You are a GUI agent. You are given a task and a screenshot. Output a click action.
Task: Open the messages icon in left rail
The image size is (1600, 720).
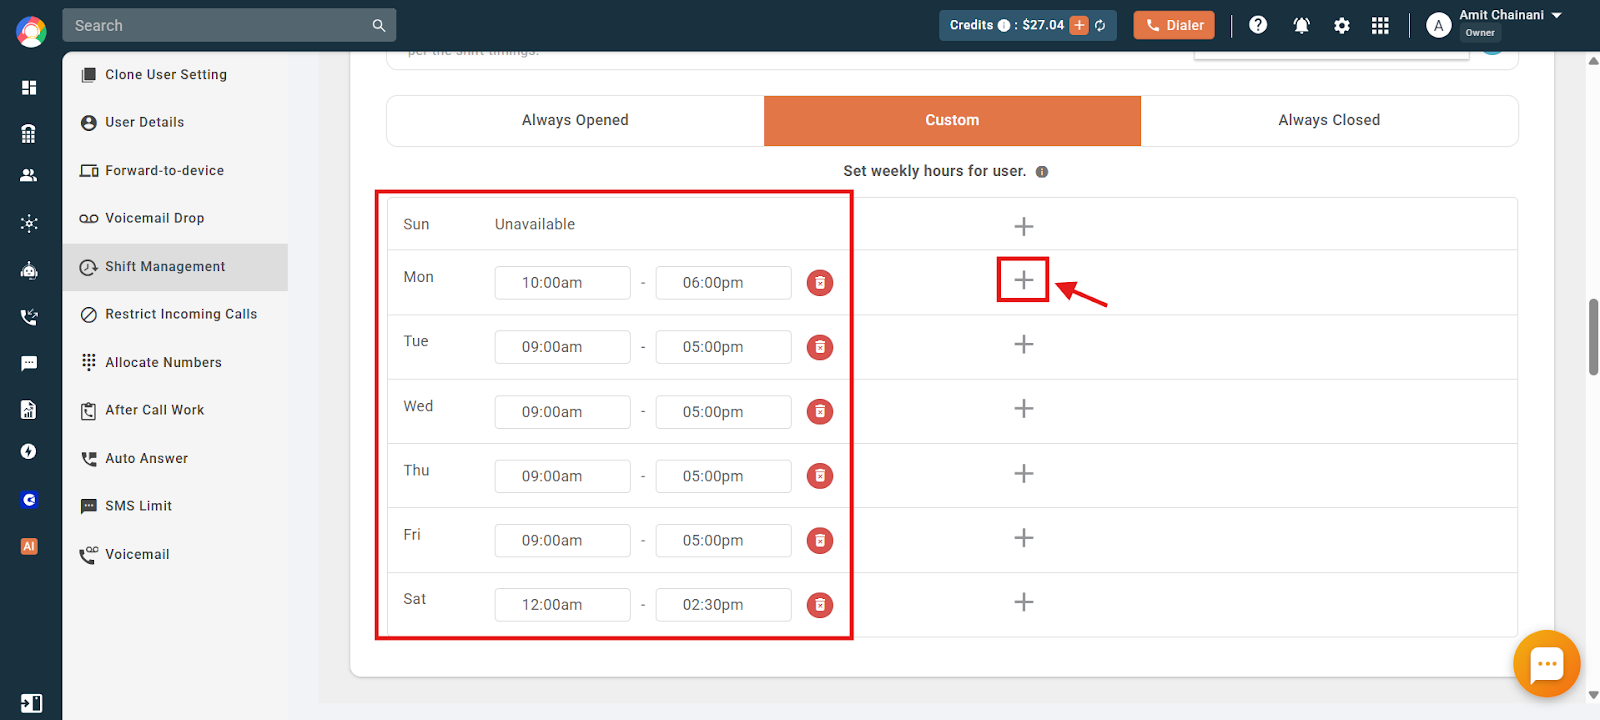pyautogui.click(x=29, y=363)
